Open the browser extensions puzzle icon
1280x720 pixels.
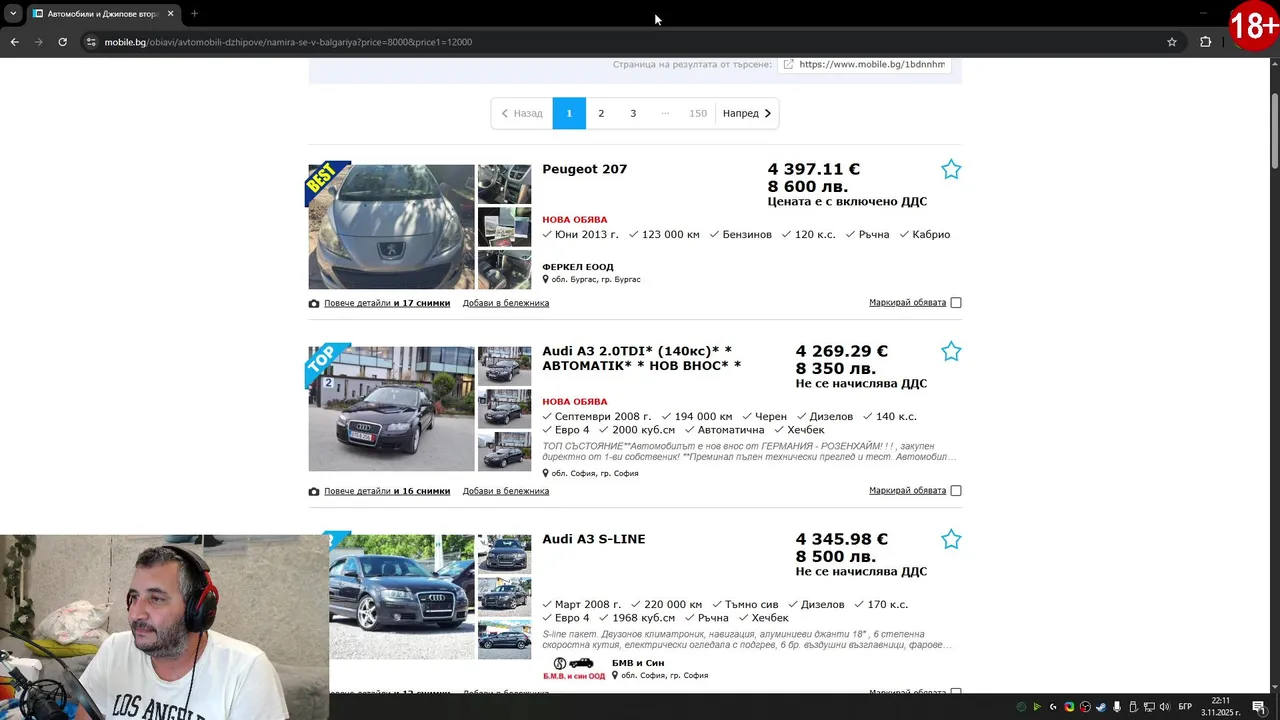point(1205,42)
